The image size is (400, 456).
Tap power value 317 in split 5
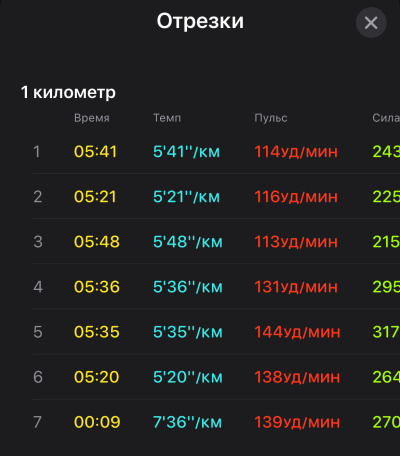pos(386,332)
